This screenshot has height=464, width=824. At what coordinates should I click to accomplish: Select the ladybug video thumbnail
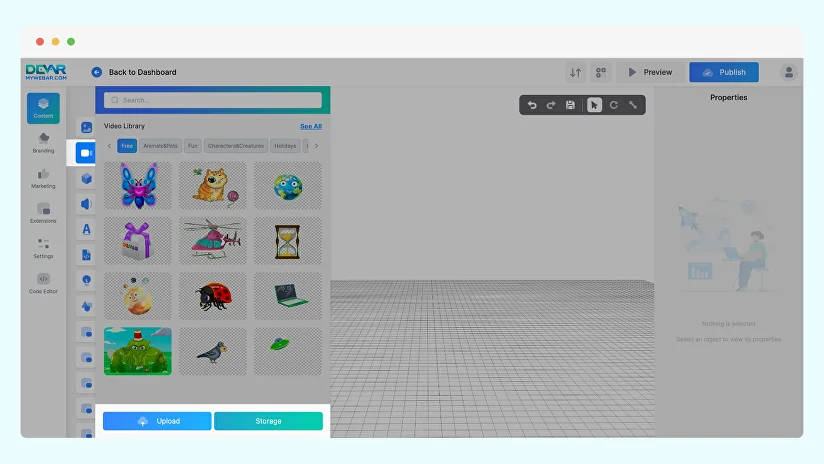(212, 296)
